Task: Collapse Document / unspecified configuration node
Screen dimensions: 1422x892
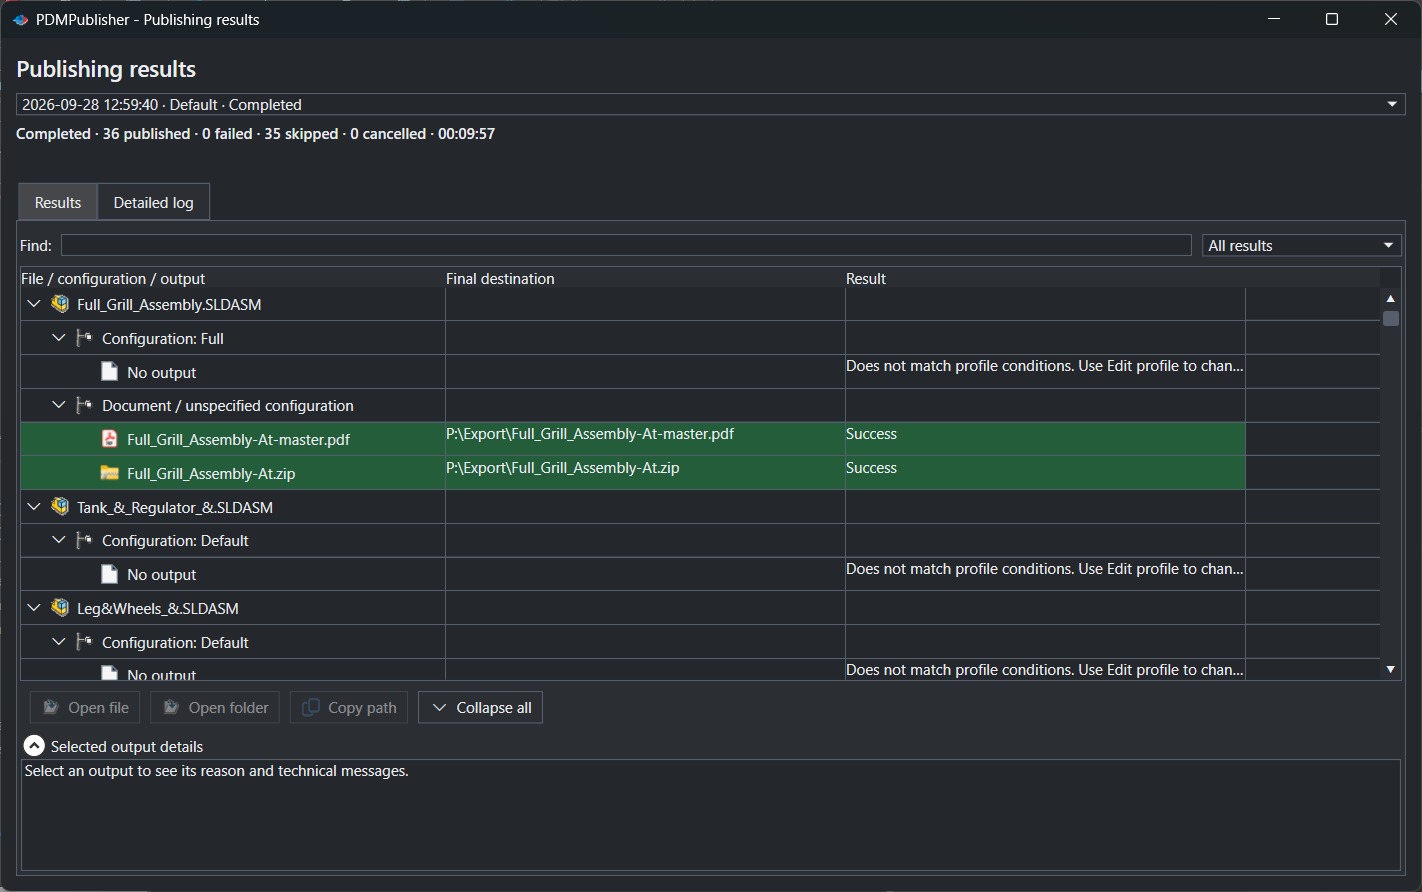Action: [59, 405]
